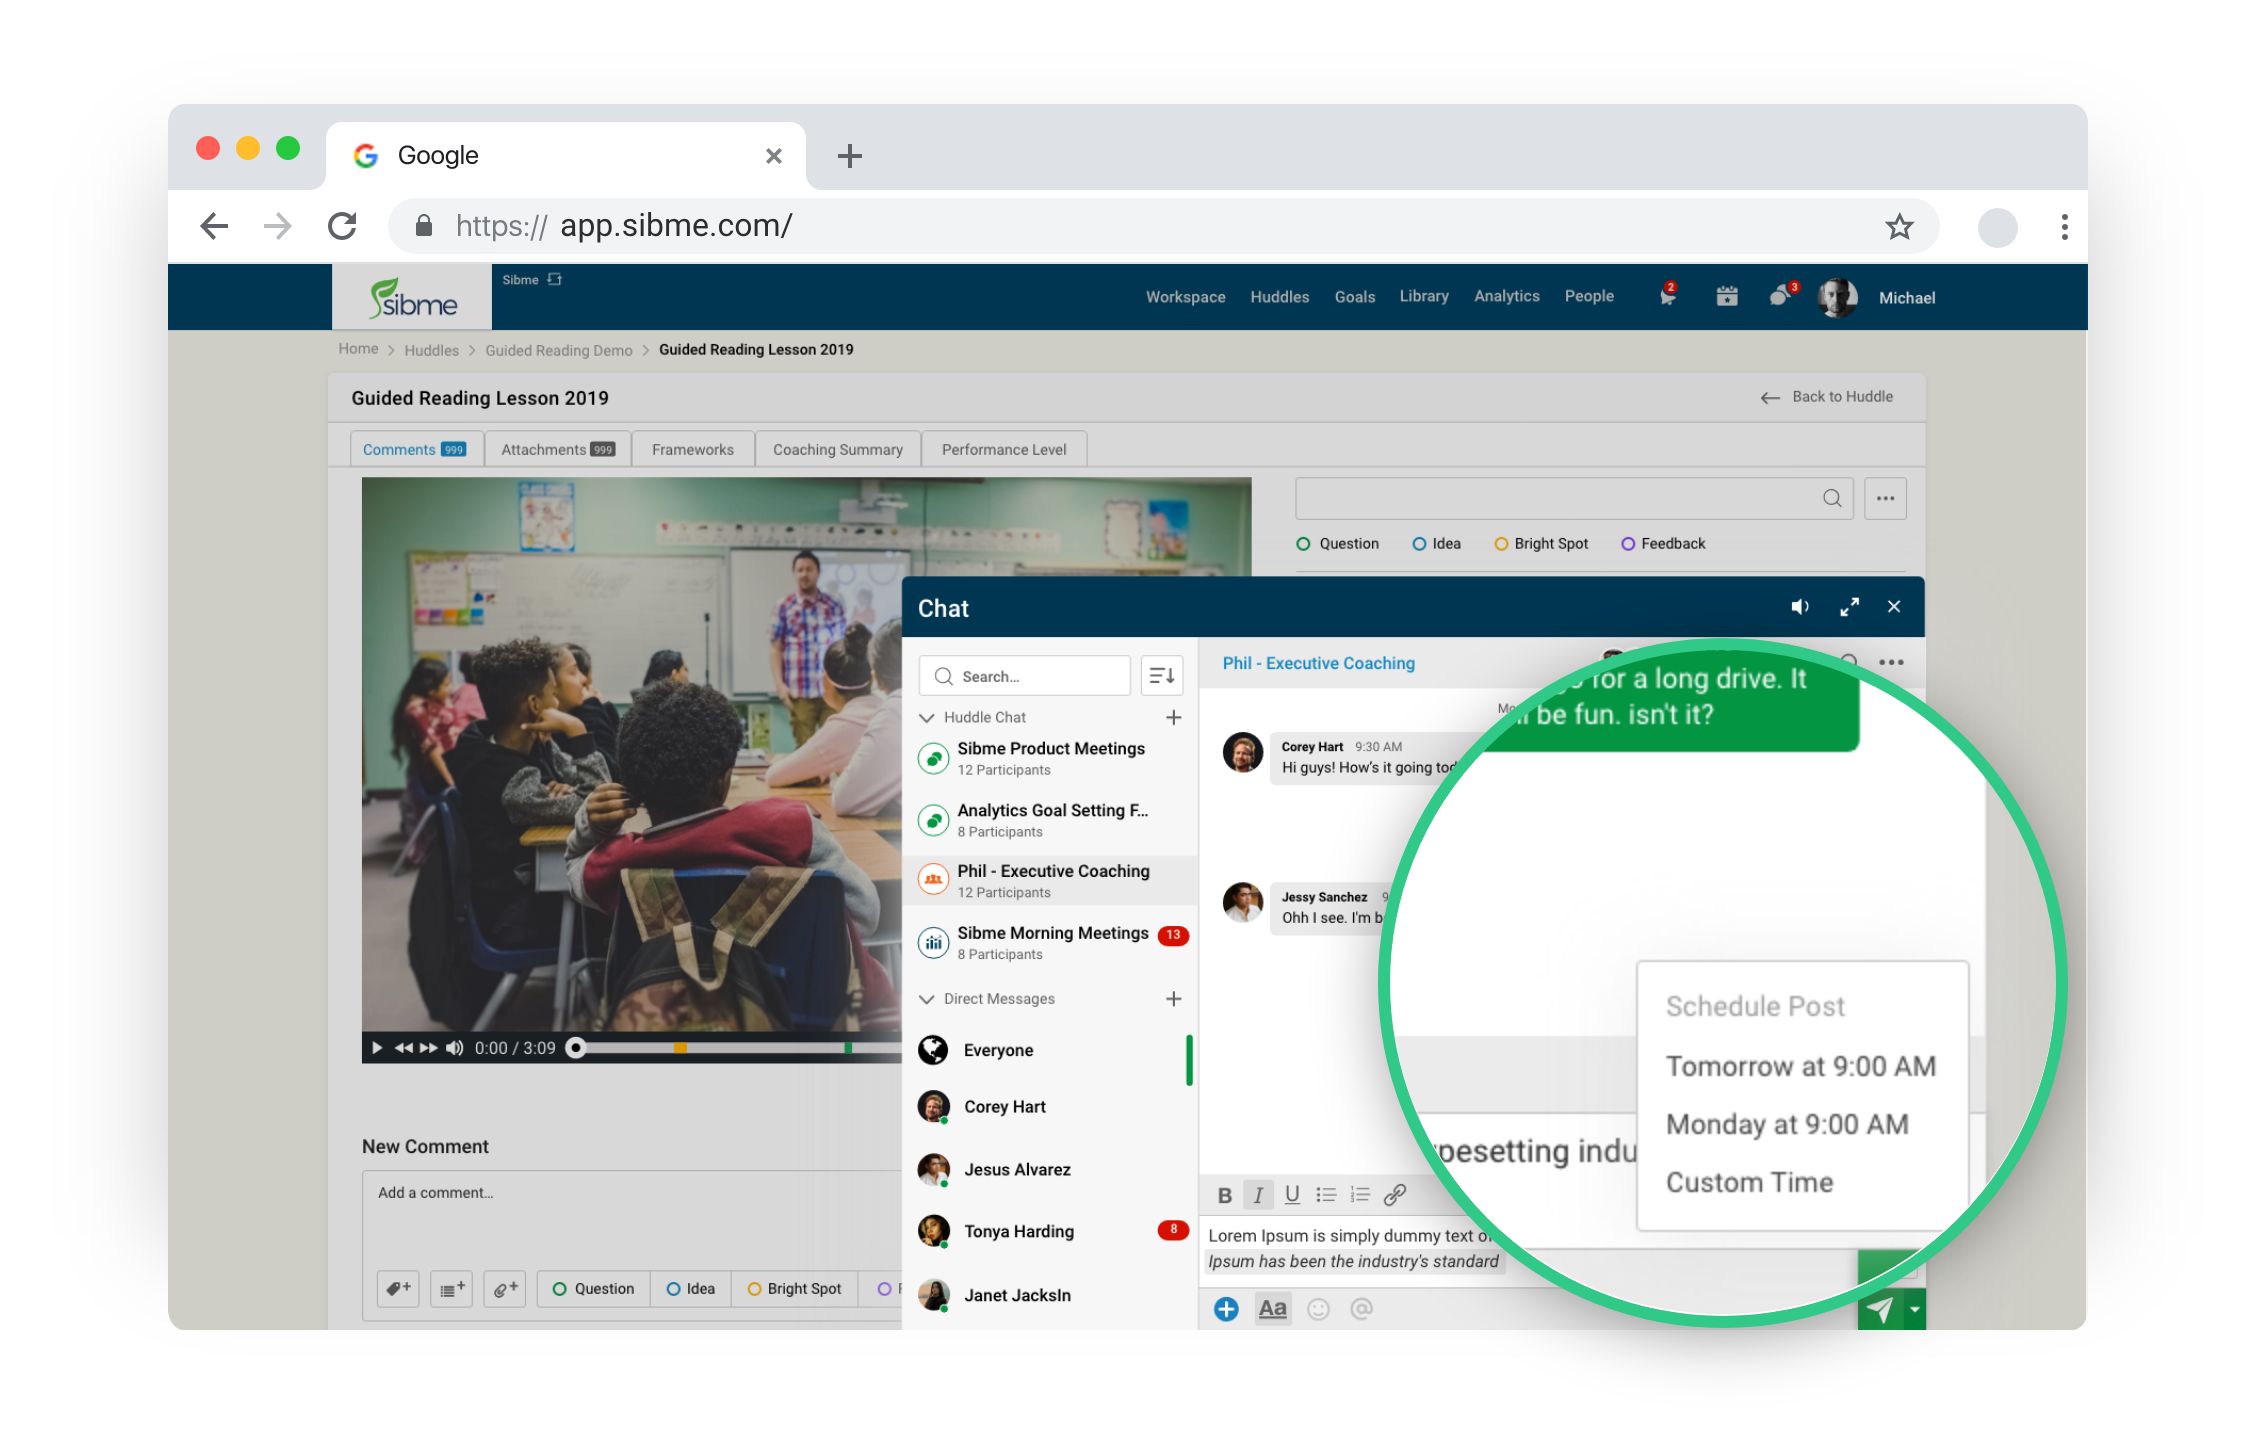
Task: Send the chat message
Action: pos(1880,1310)
